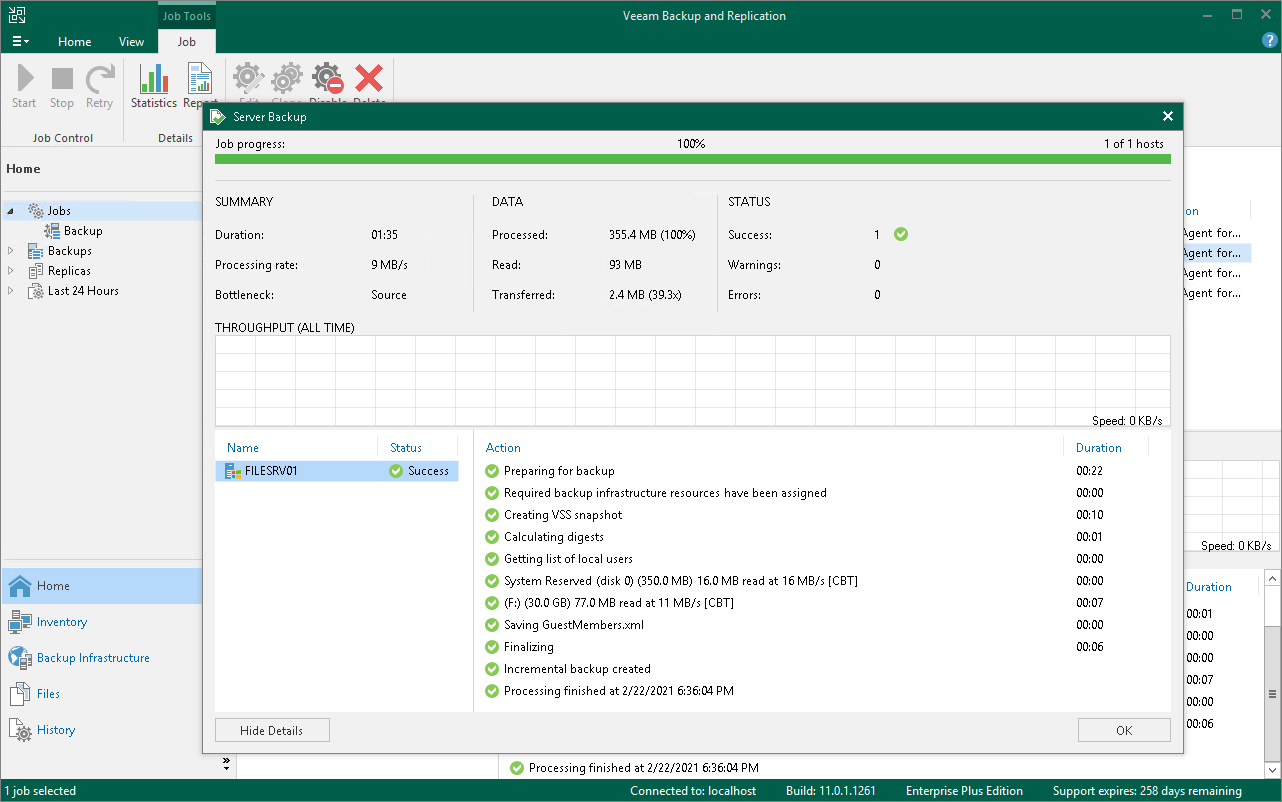This screenshot has height=802, width=1282.
Task: Click 'Processing finished' row in Server Backup dialog
Action: [619, 691]
